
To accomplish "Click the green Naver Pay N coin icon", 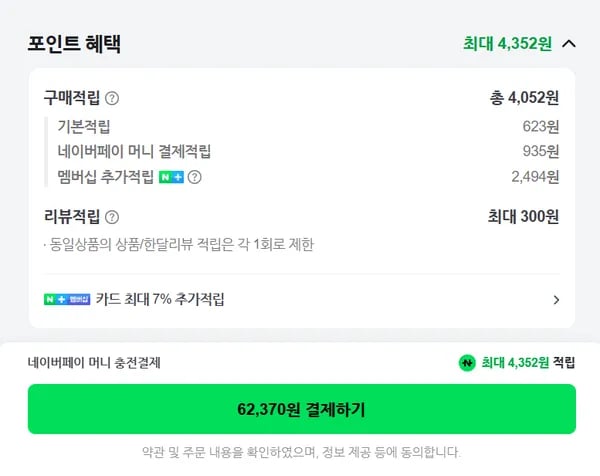I will [467, 362].
